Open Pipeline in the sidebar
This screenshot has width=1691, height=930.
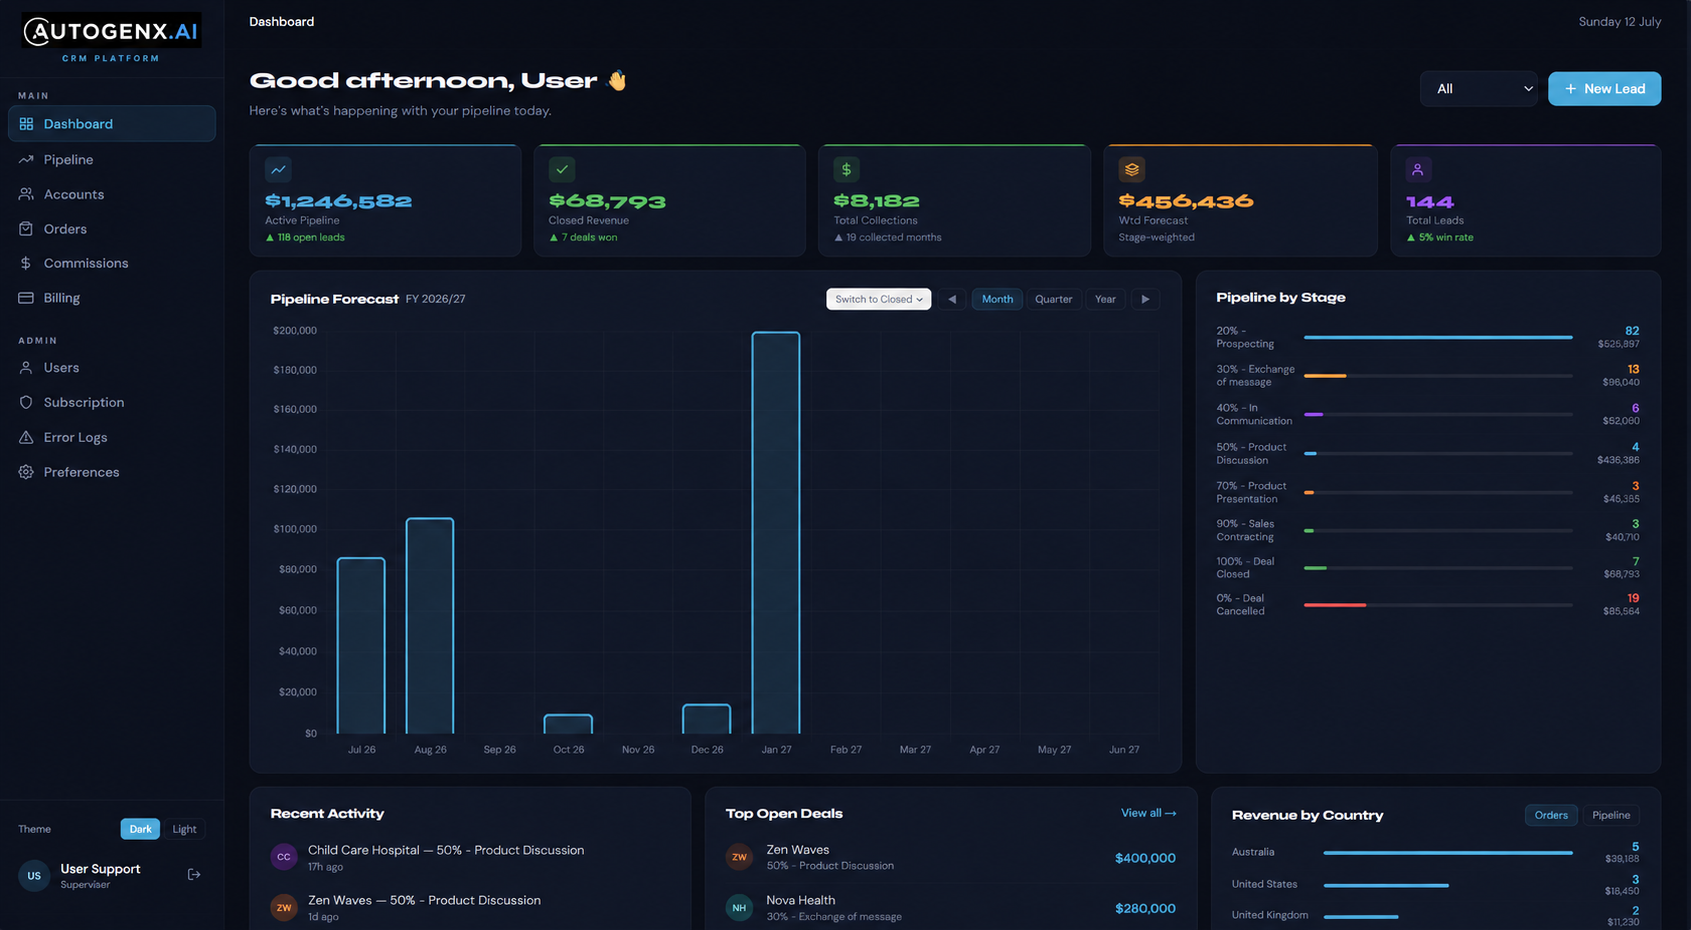pyautogui.click(x=112, y=159)
